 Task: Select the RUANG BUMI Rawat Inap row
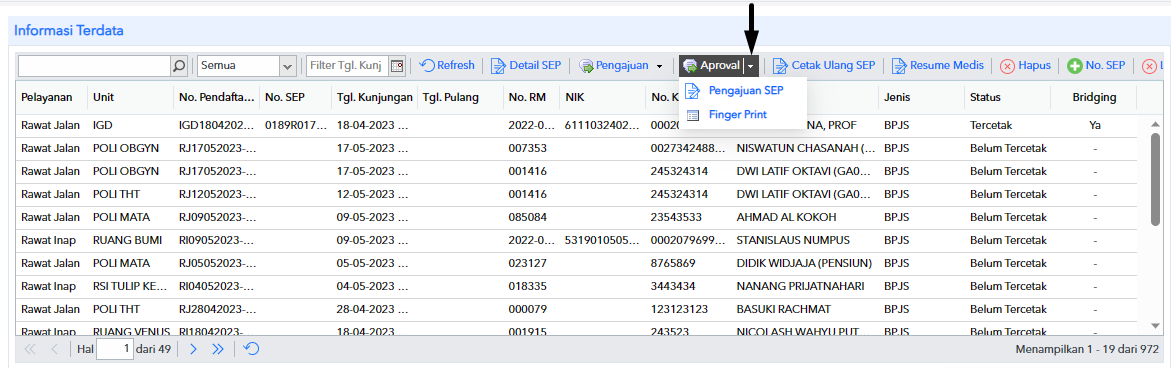[582, 240]
